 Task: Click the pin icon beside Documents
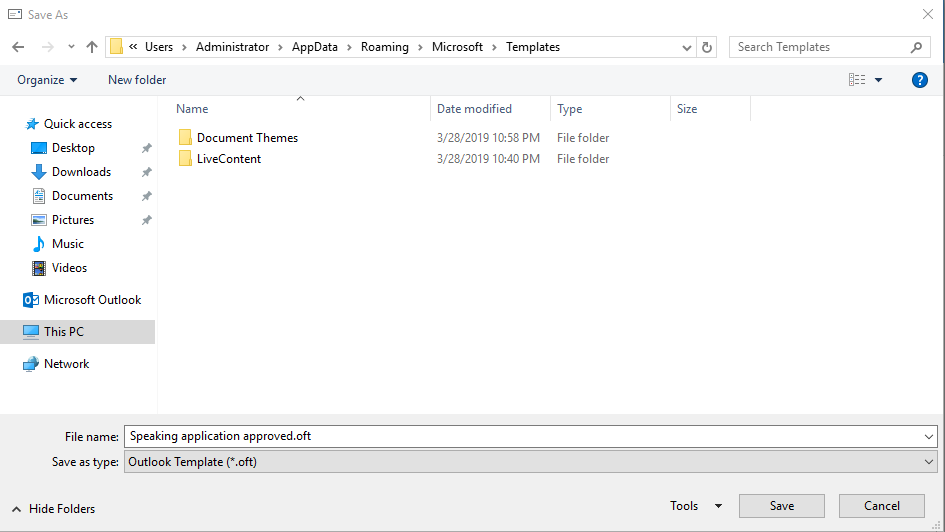point(146,196)
